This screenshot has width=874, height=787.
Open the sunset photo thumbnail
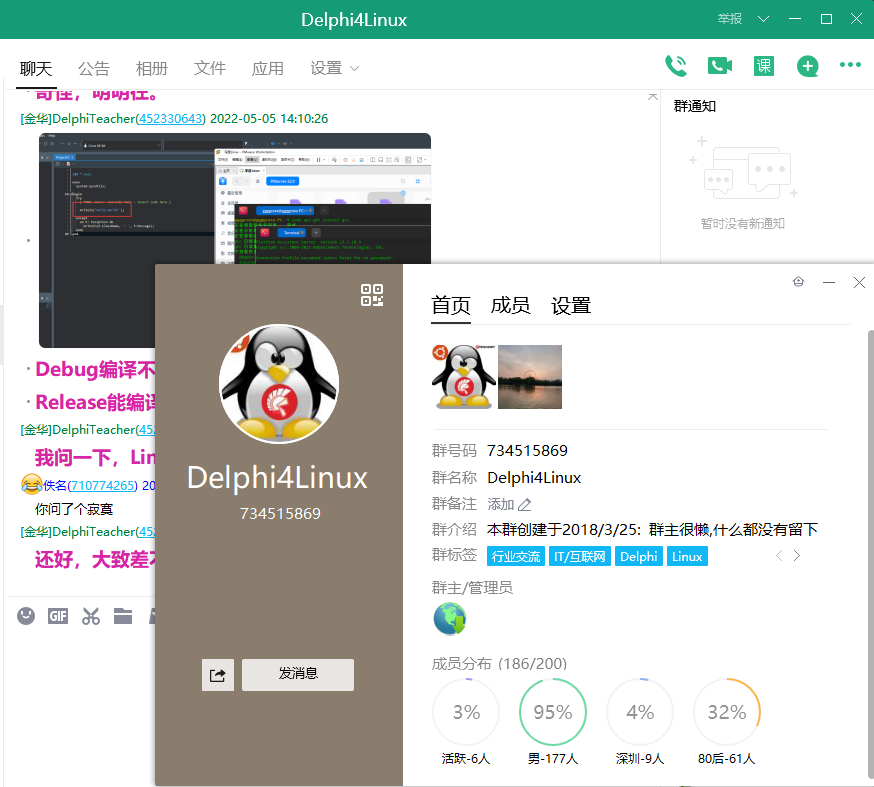(530, 377)
